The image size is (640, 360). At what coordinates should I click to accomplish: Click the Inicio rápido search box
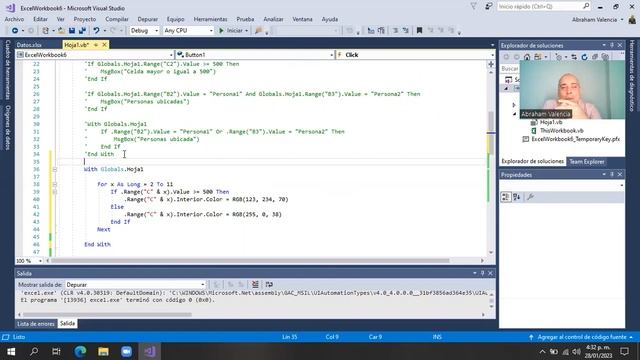point(543,7)
